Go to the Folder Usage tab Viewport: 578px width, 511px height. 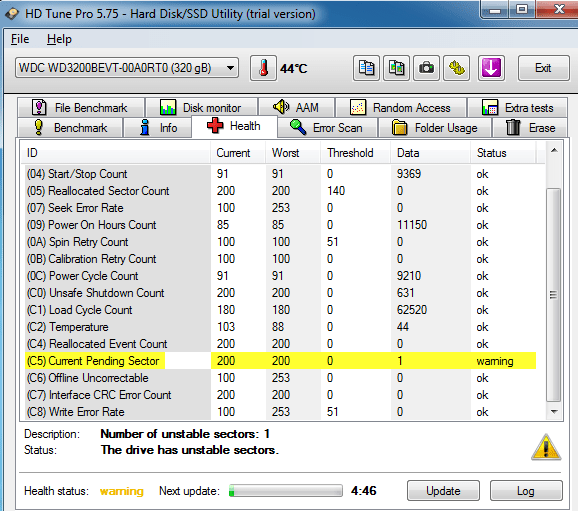(x=434, y=128)
